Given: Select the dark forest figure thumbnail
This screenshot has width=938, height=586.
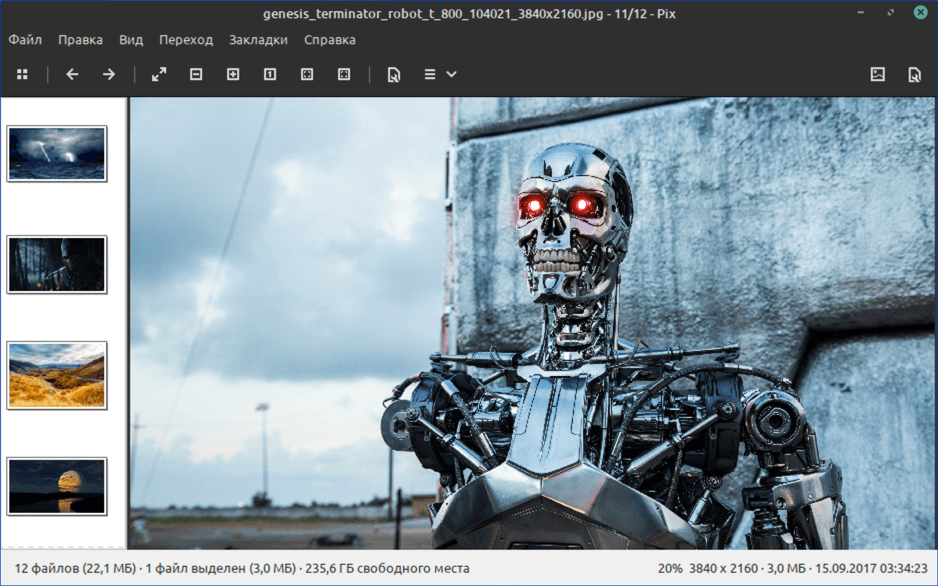Looking at the screenshot, I should click(57, 264).
